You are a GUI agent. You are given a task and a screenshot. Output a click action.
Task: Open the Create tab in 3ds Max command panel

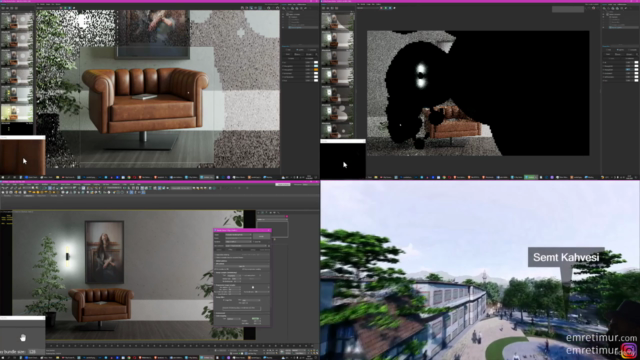tap(258, 213)
